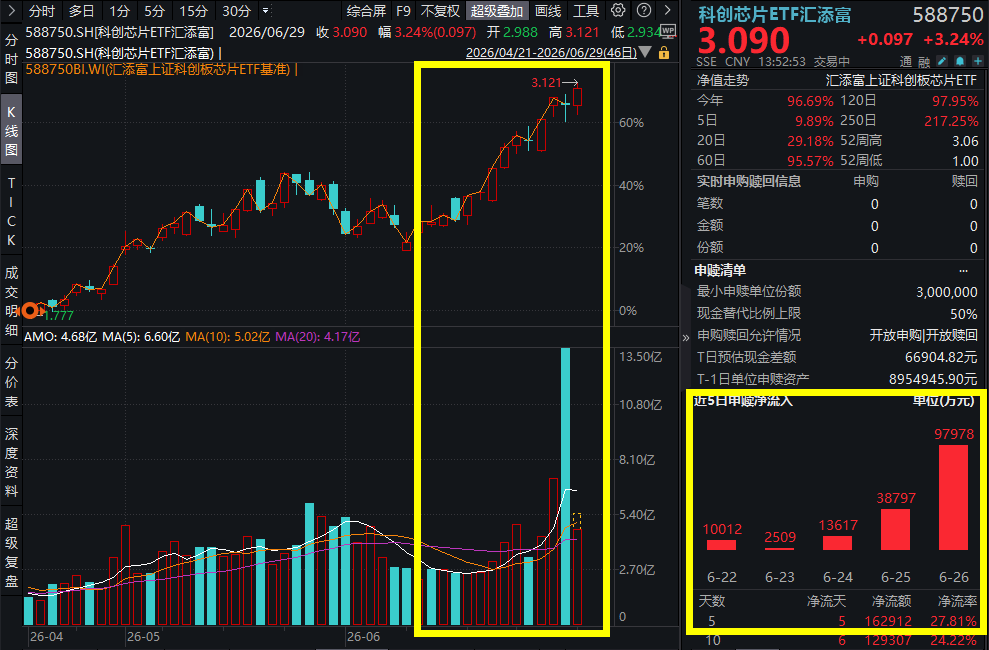Click the 588750.SH overlay series label
This screenshot has height=650, width=989.
tap(119, 53)
